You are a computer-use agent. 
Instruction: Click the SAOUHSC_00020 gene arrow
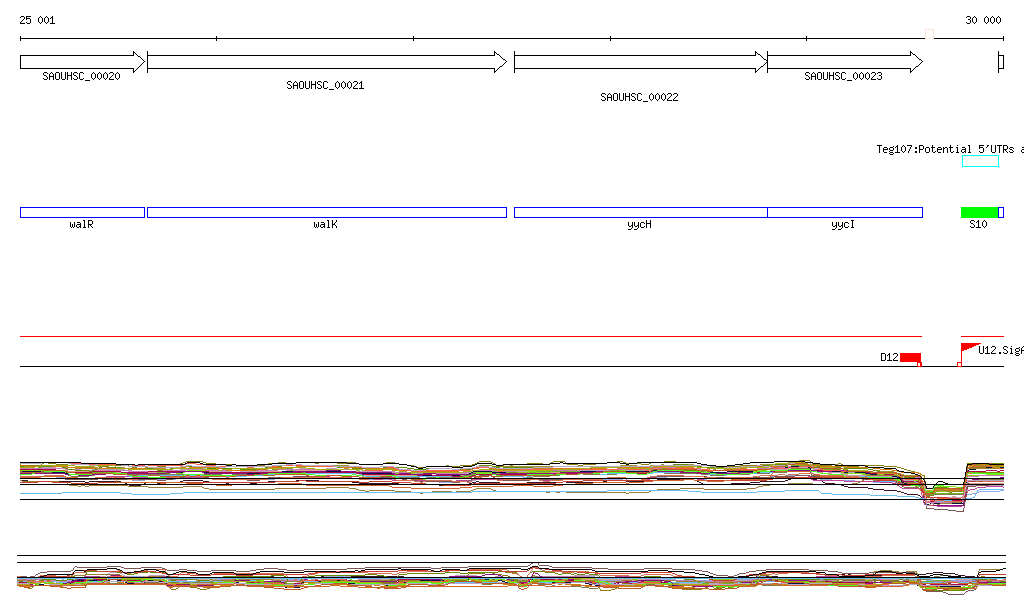tap(82, 62)
